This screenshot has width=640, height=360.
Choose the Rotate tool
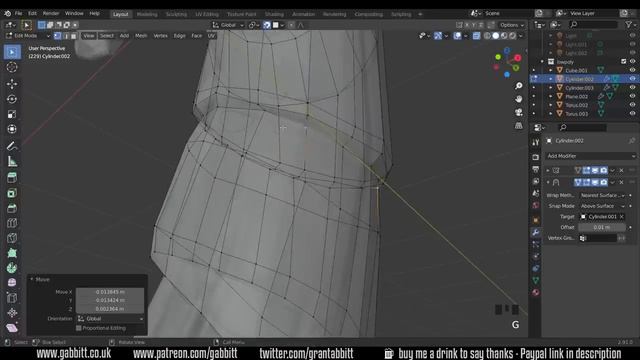[12, 99]
